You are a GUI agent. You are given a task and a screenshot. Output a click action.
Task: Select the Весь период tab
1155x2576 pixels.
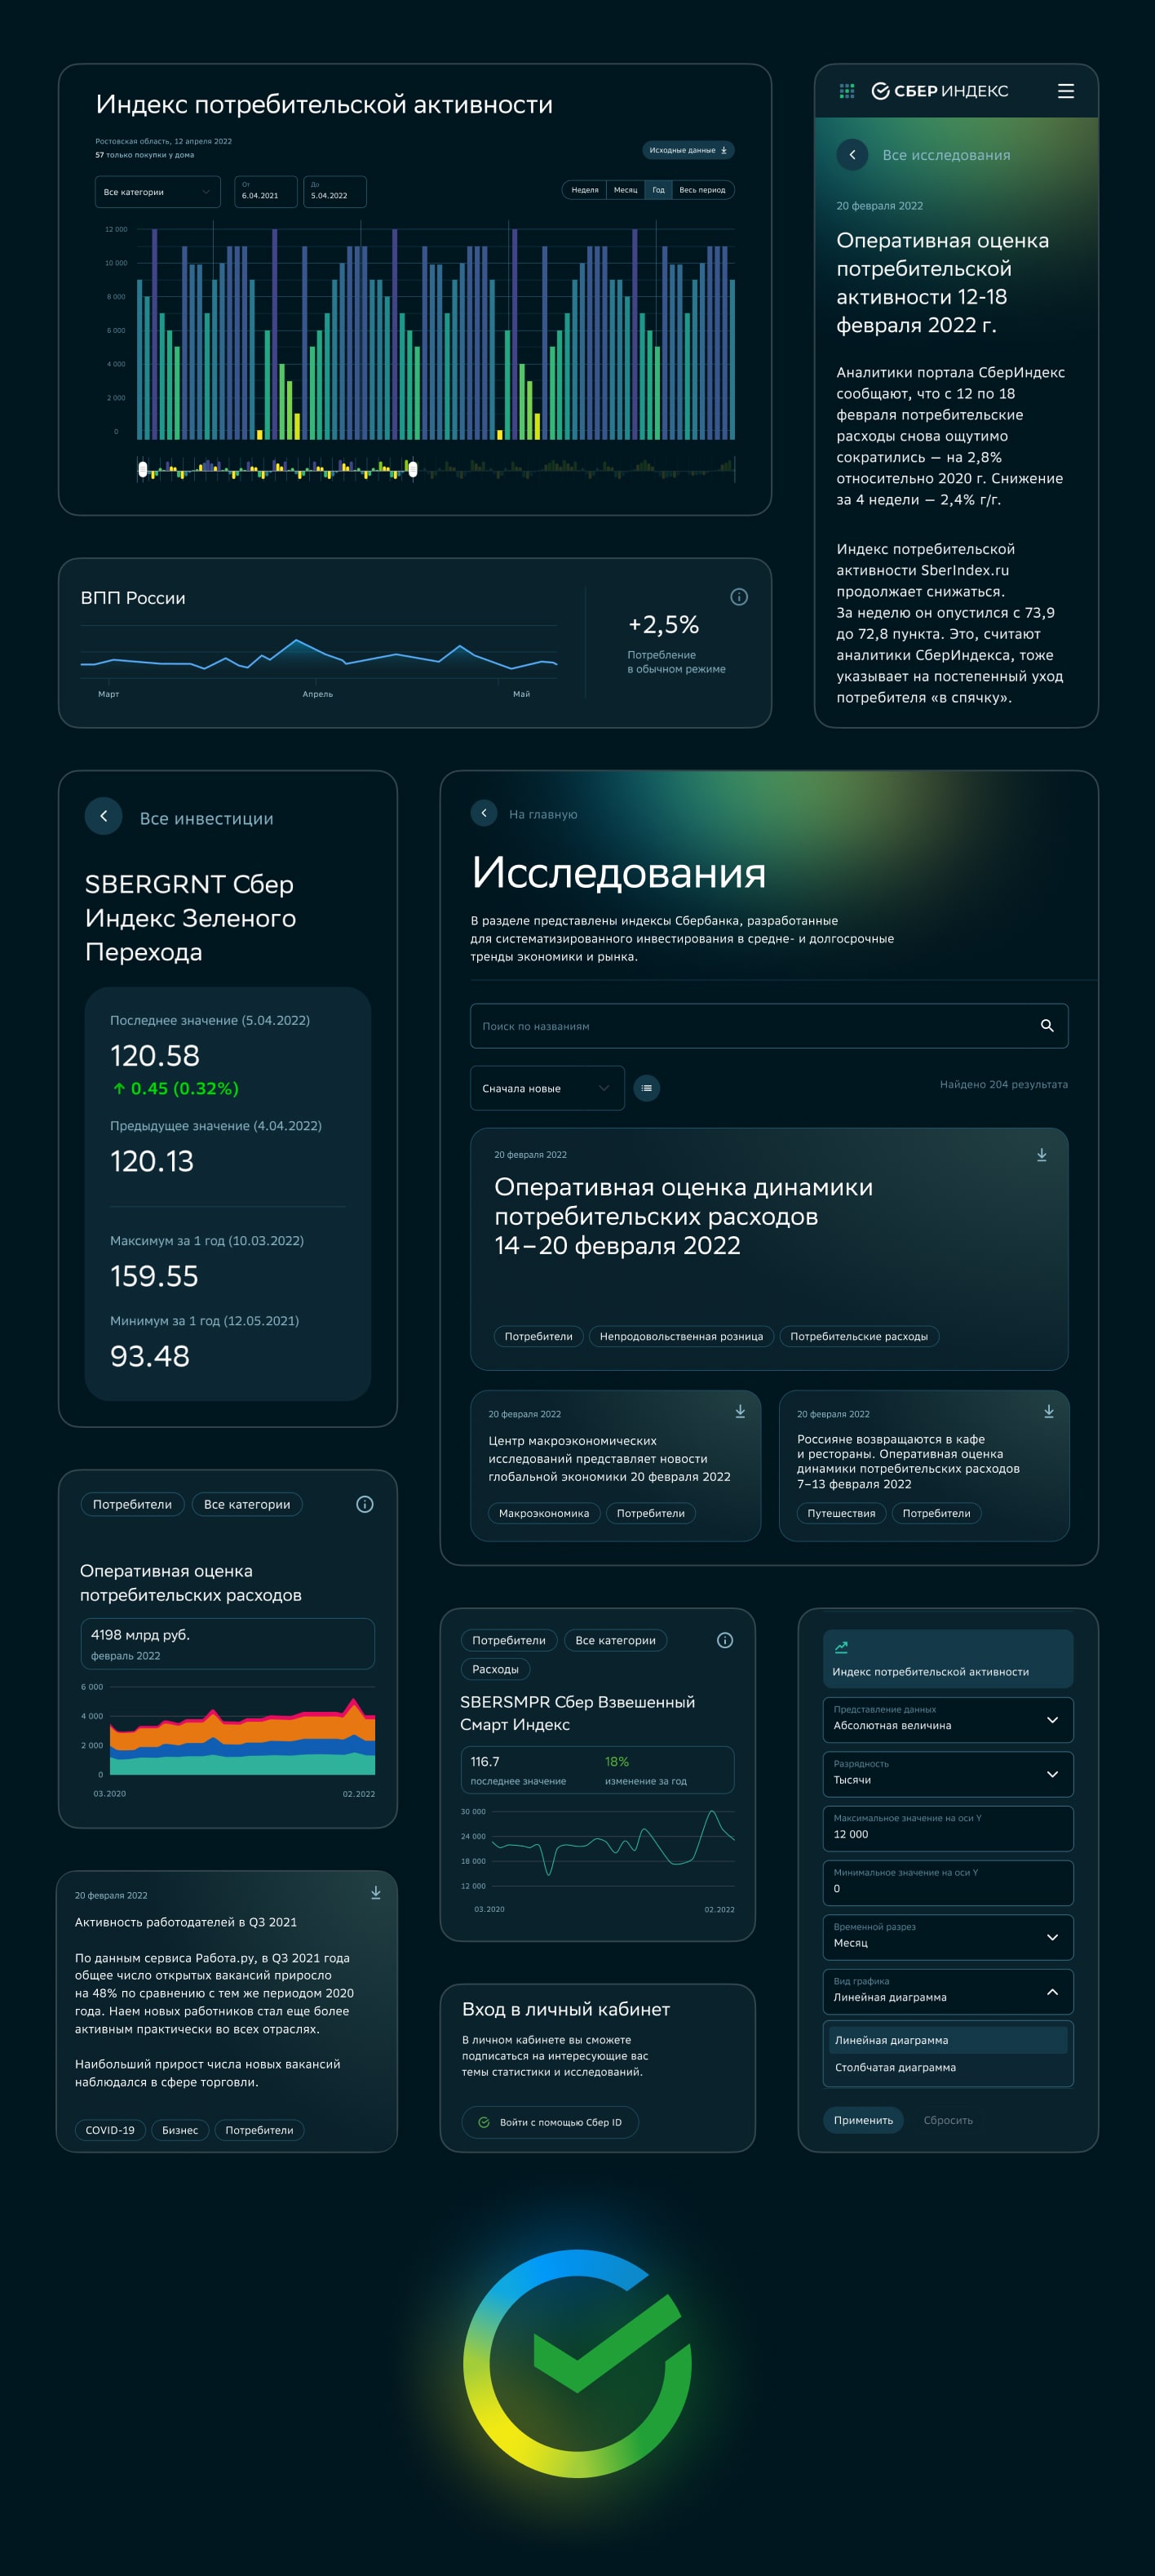tap(703, 190)
